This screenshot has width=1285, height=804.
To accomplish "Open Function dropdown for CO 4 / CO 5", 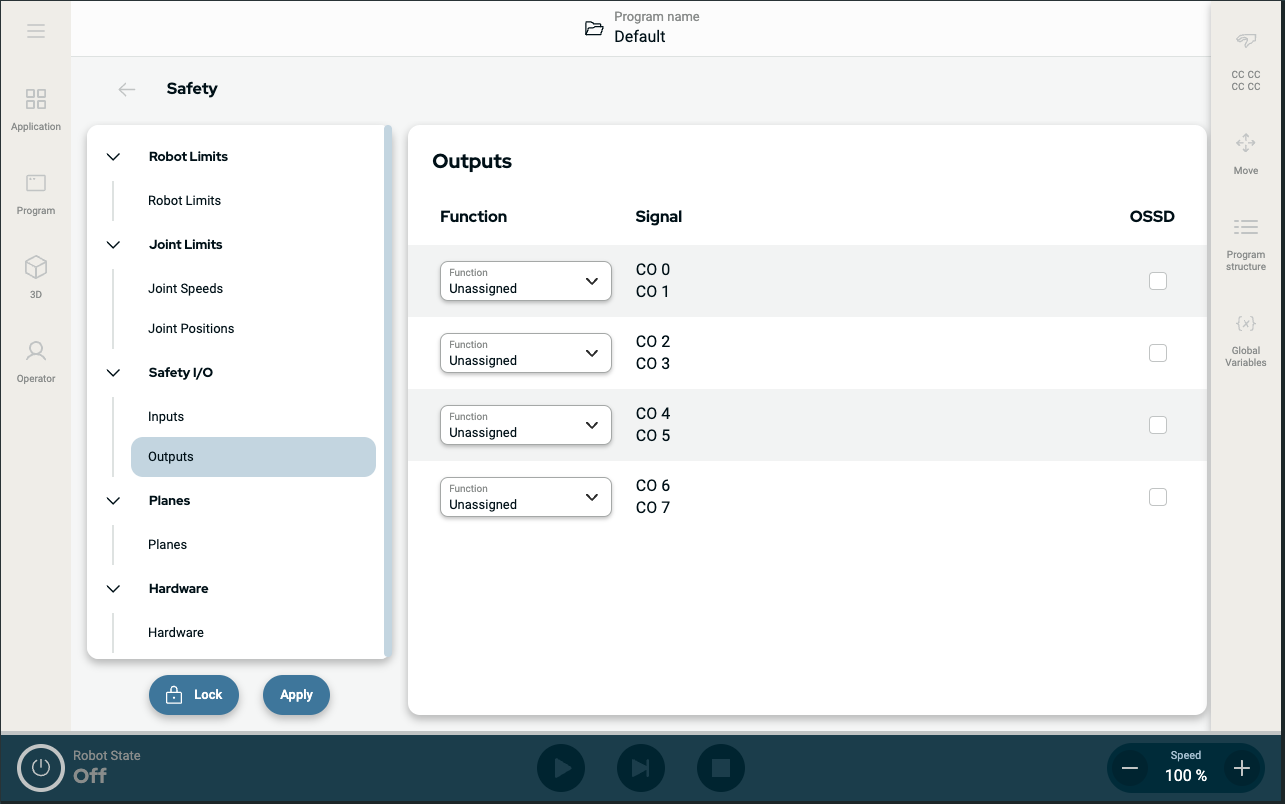I will click(525, 425).
